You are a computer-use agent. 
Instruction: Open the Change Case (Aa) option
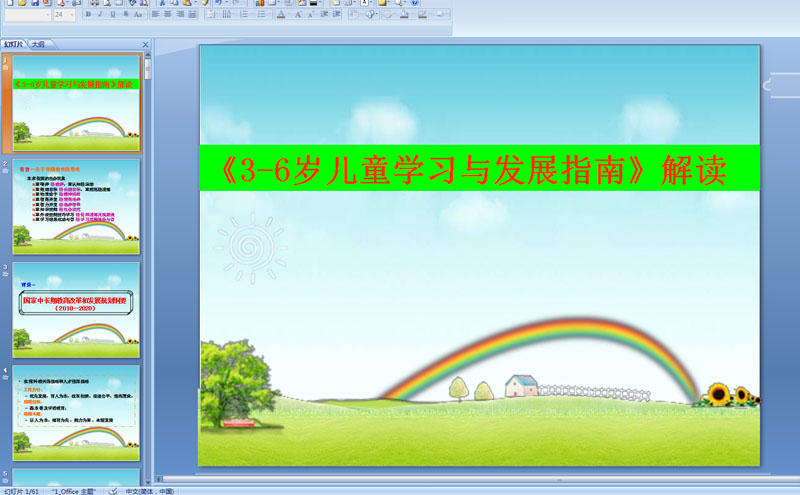pyautogui.click(x=138, y=14)
